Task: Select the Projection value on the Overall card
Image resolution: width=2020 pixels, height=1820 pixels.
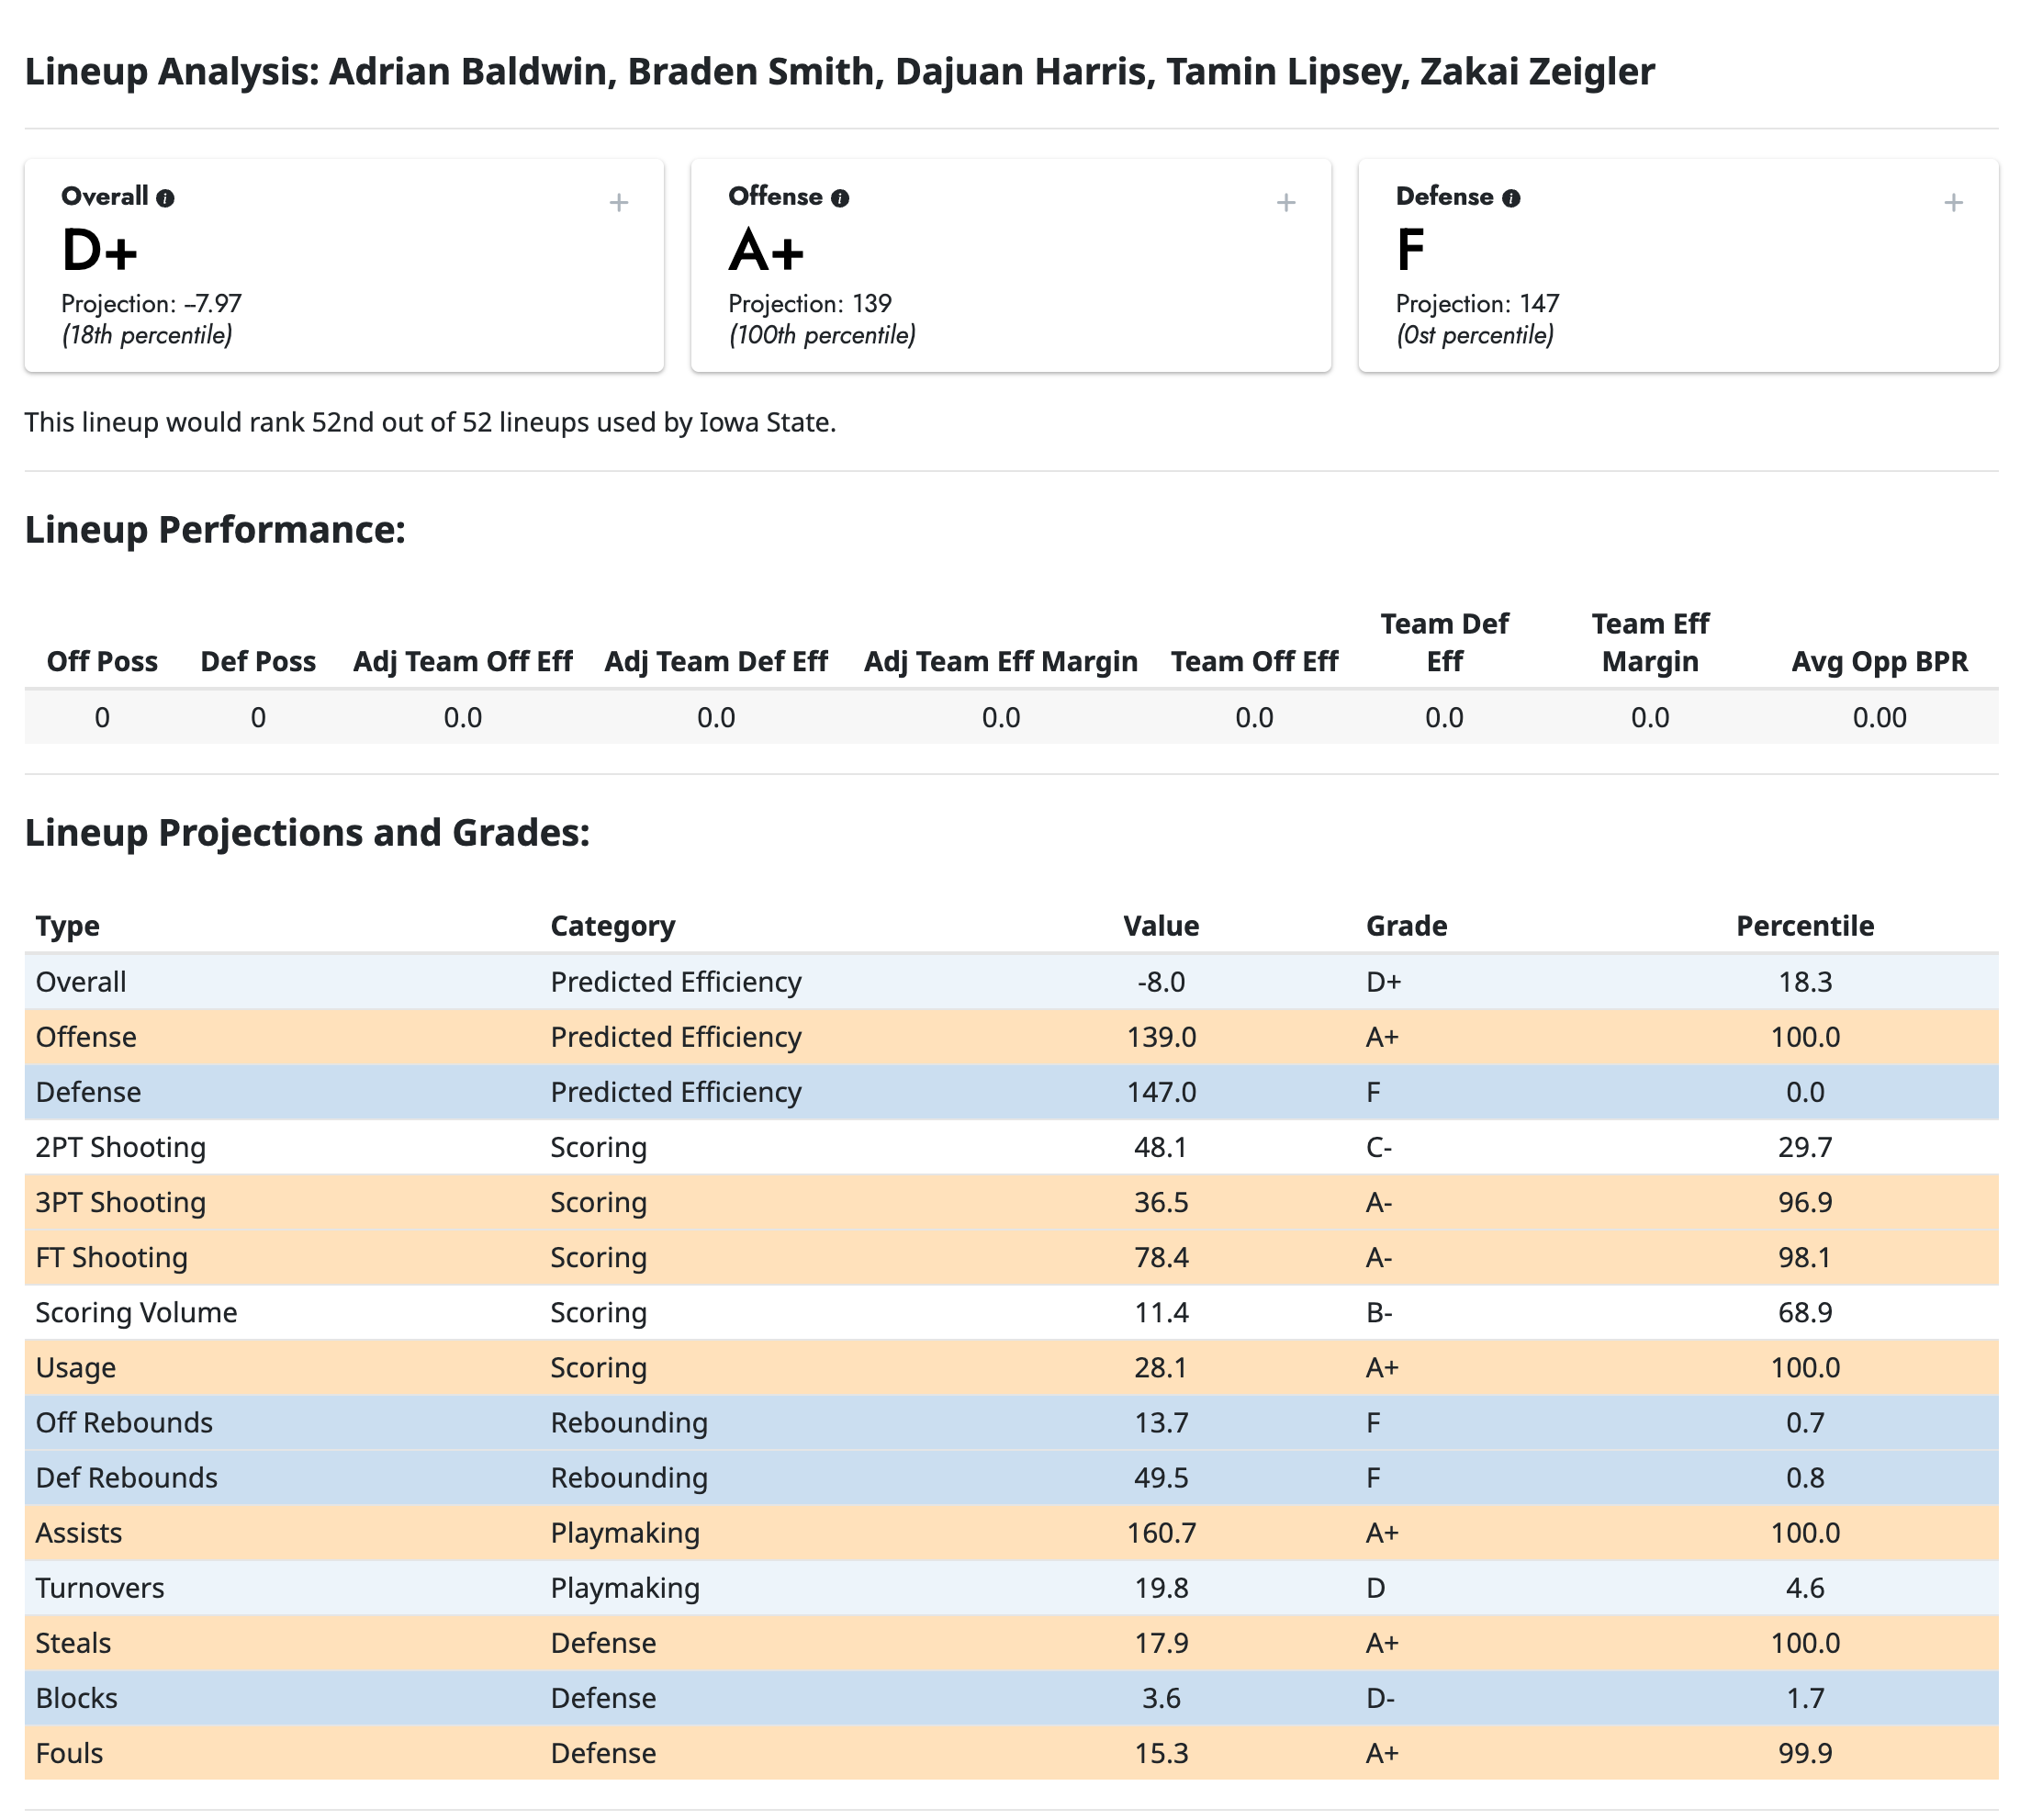Action: [x=150, y=304]
